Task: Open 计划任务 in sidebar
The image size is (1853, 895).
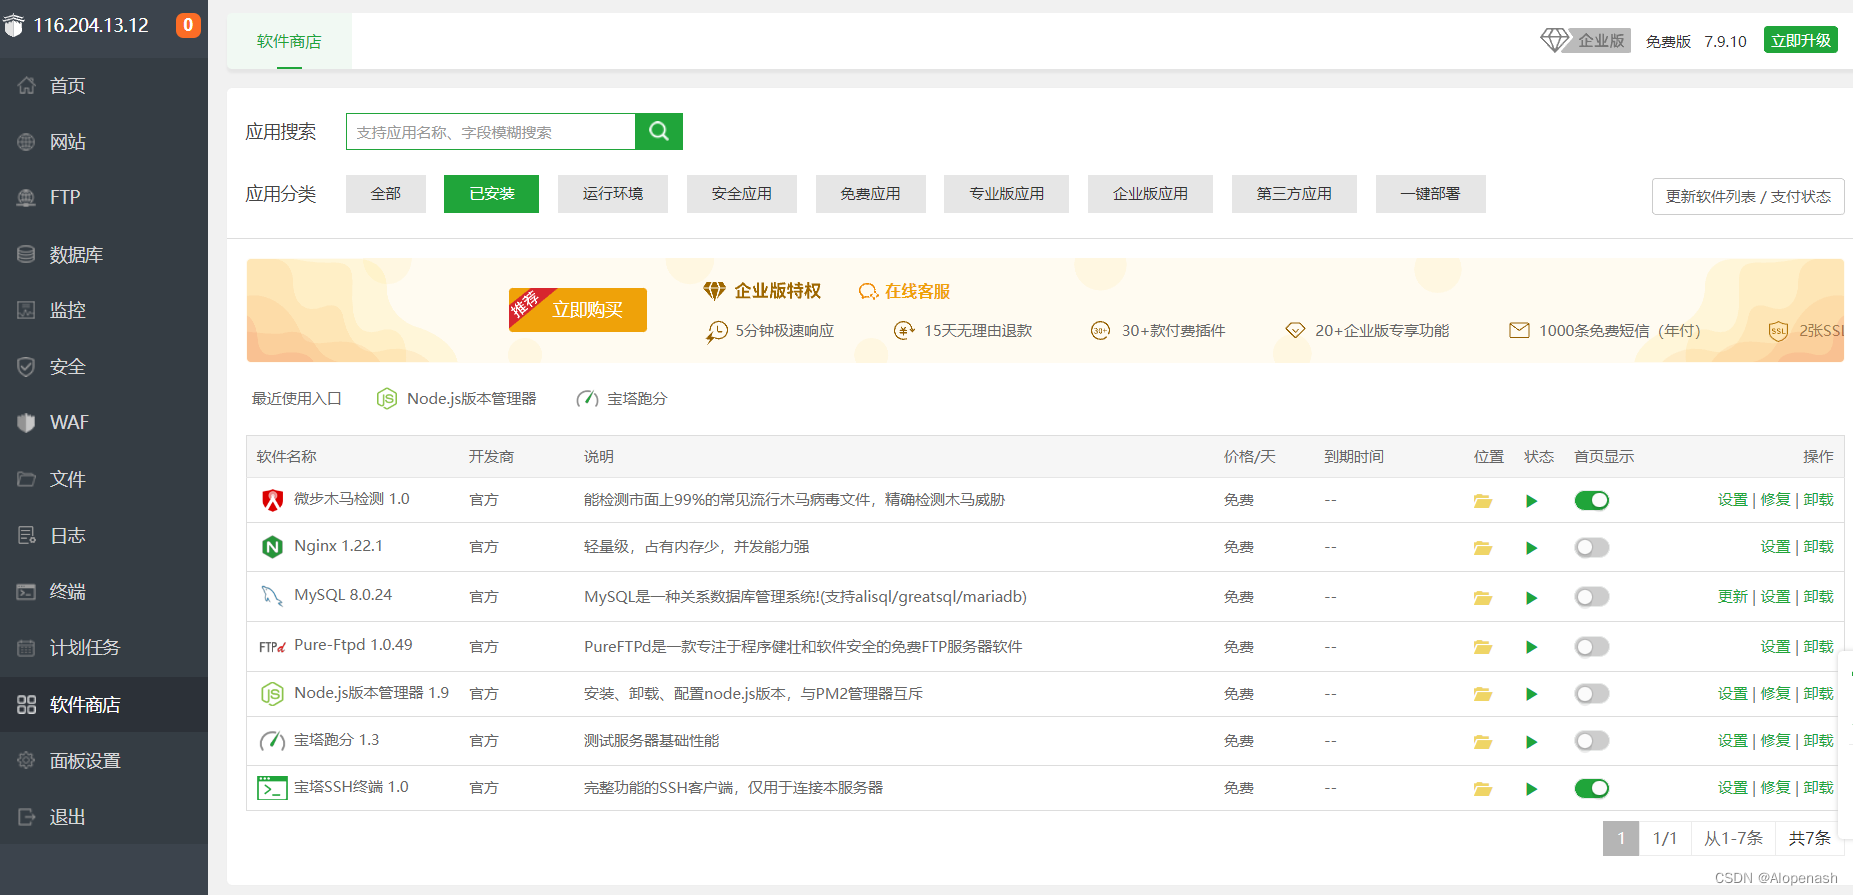Action: coord(104,648)
